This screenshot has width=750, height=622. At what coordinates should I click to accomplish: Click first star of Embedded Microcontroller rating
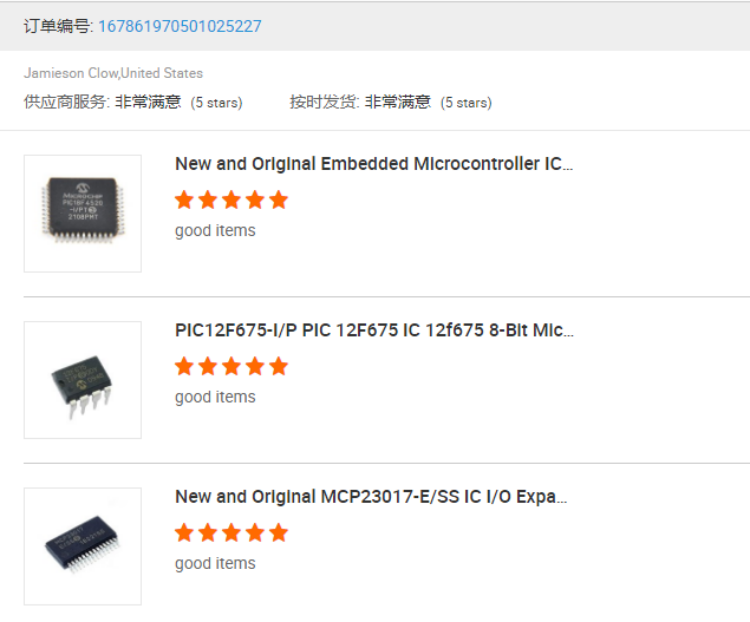tap(184, 200)
